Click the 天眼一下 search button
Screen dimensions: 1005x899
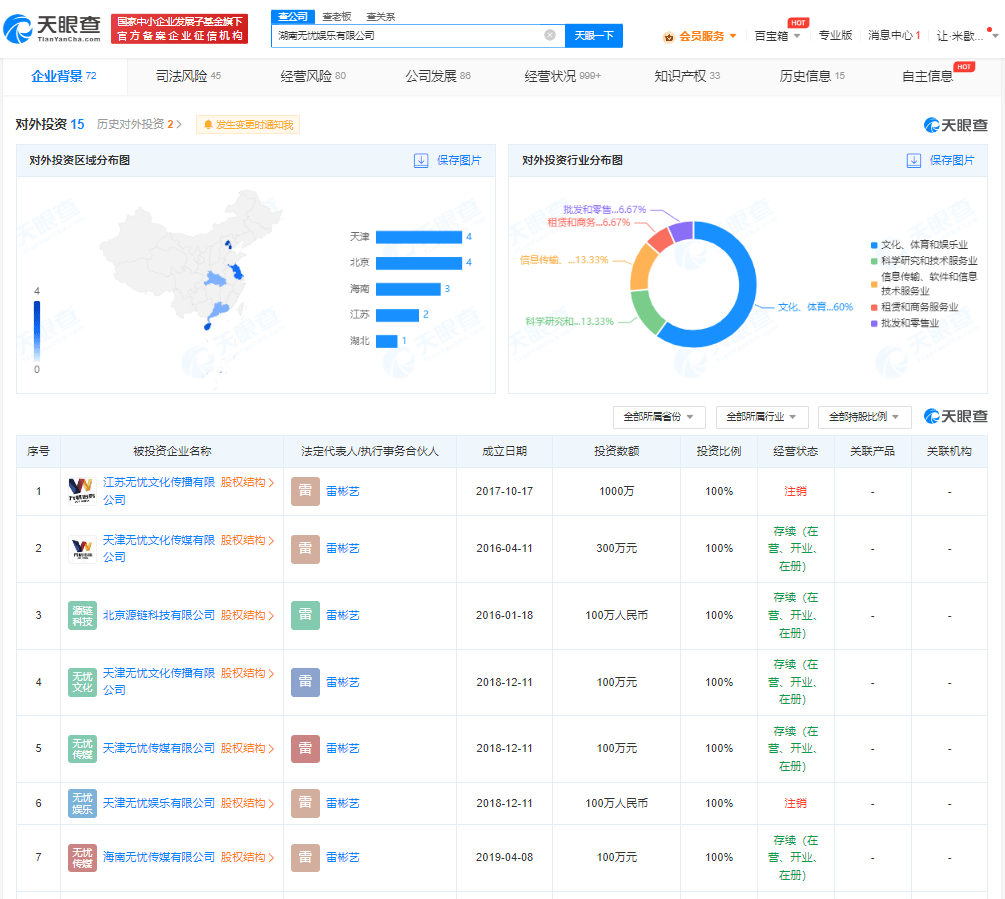tap(594, 35)
